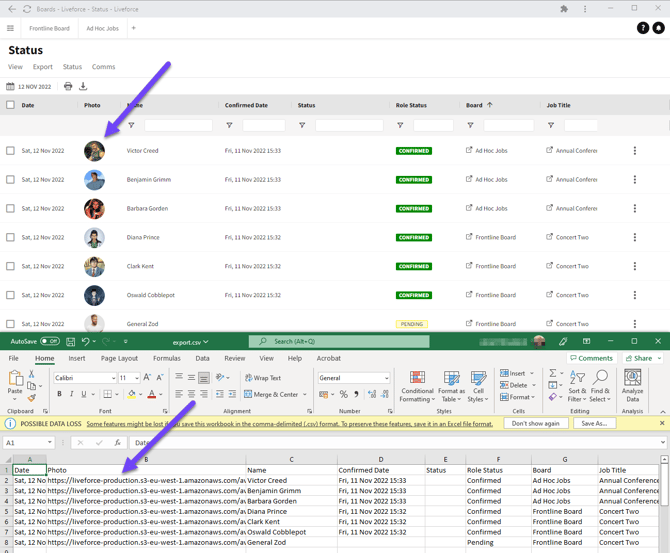Open the data loss warning link
Screen dimensions: 670x553
[x=289, y=424]
